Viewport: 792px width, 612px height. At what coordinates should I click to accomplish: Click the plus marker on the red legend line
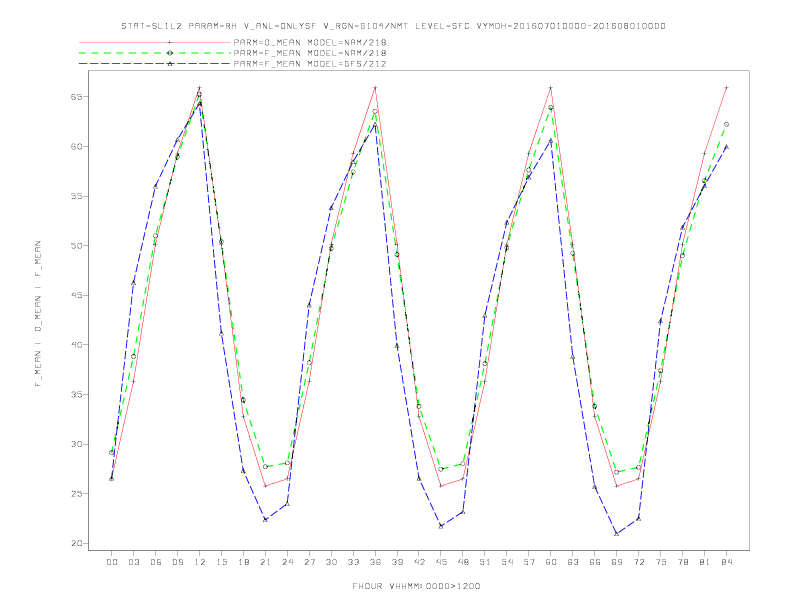pyautogui.click(x=170, y=42)
